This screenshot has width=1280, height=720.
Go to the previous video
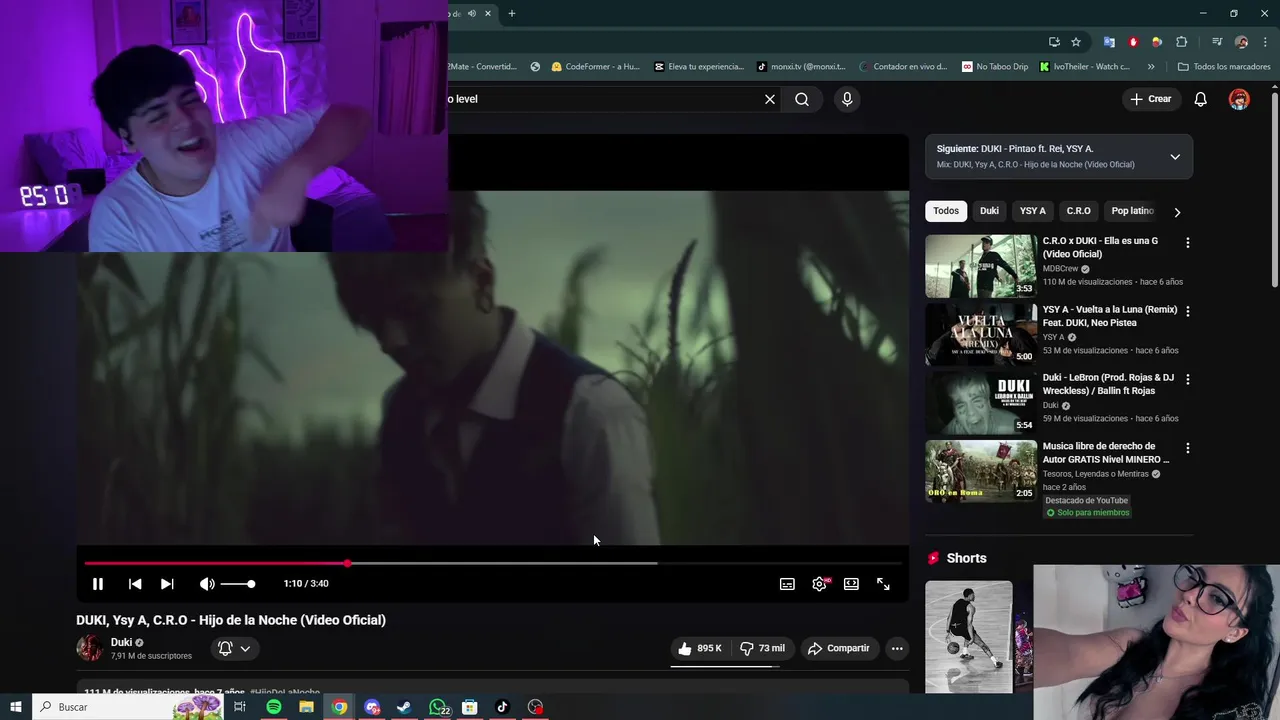point(135,584)
